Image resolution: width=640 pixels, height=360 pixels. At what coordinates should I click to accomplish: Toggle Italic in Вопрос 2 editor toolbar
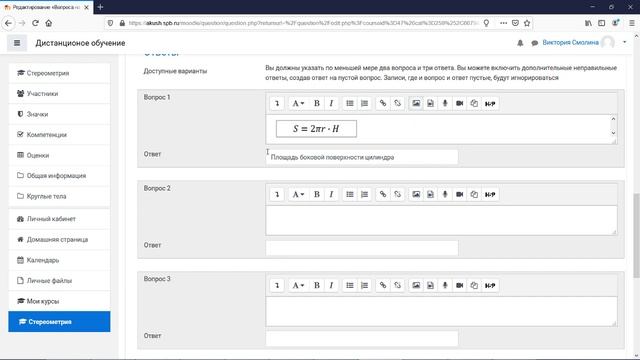(331, 195)
